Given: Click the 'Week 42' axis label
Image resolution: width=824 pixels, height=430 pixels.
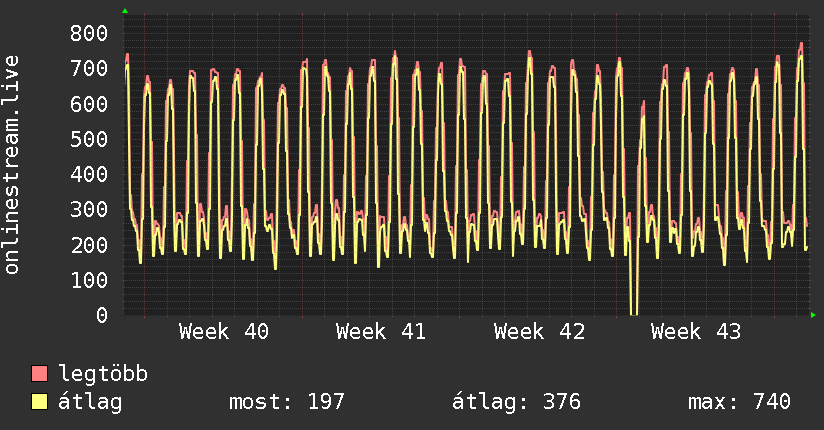Looking at the screenshot, I should (x=539, y=332).
